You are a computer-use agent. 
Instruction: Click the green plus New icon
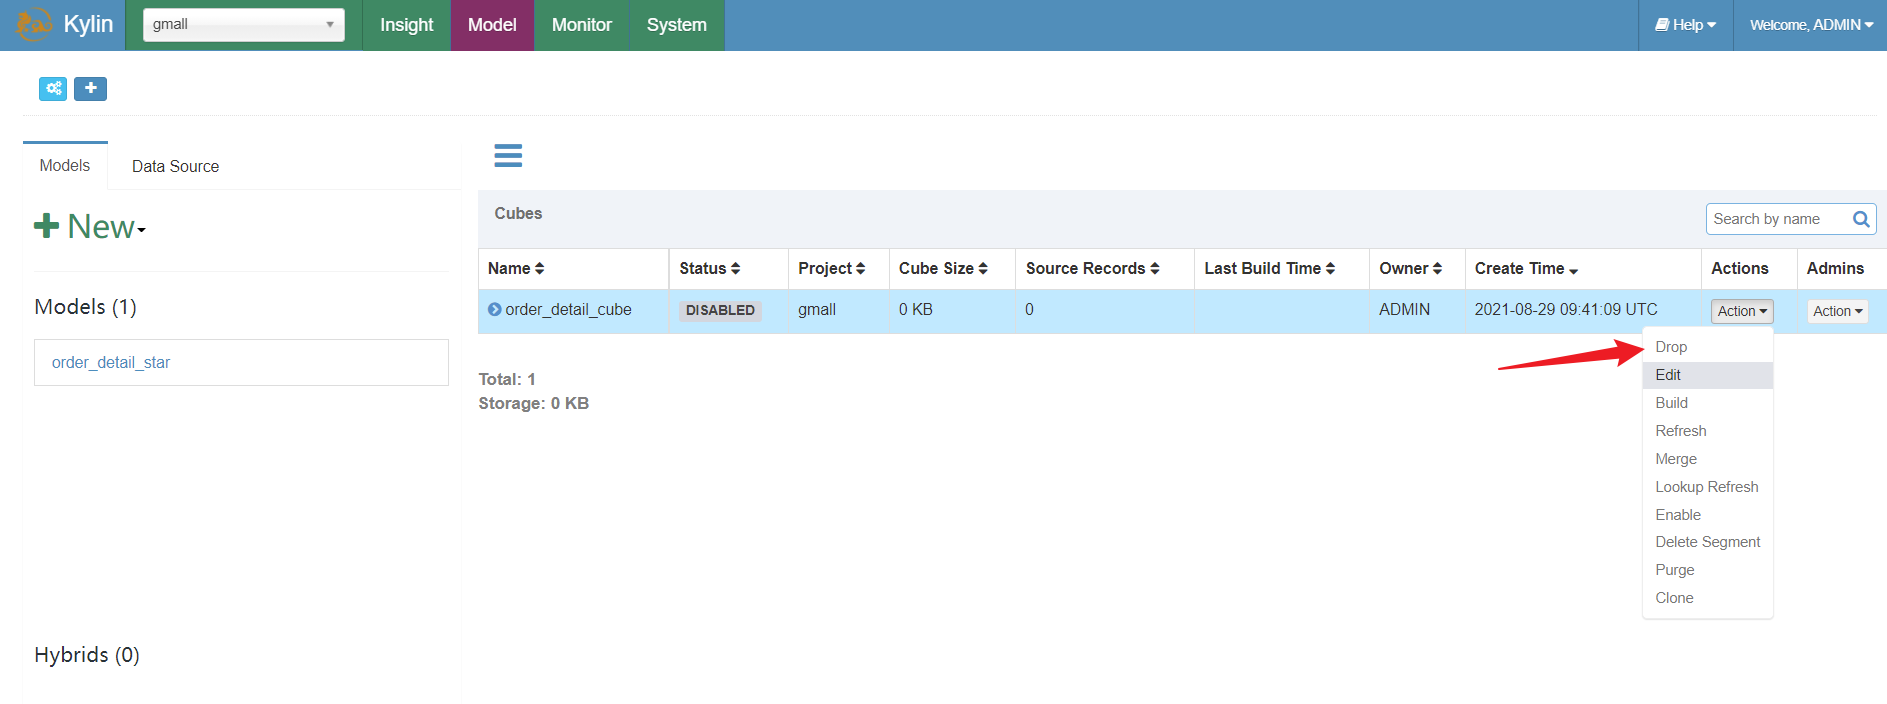pos(46,226)
